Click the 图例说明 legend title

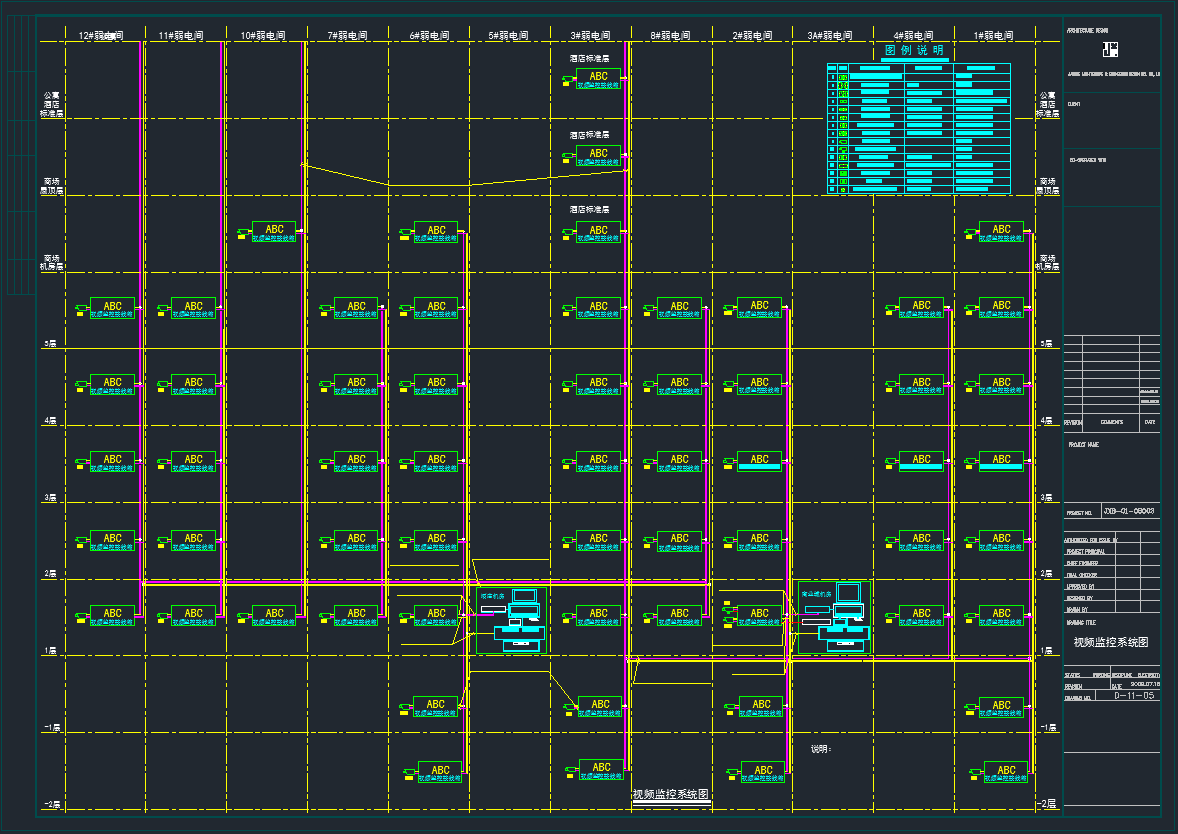914,51
